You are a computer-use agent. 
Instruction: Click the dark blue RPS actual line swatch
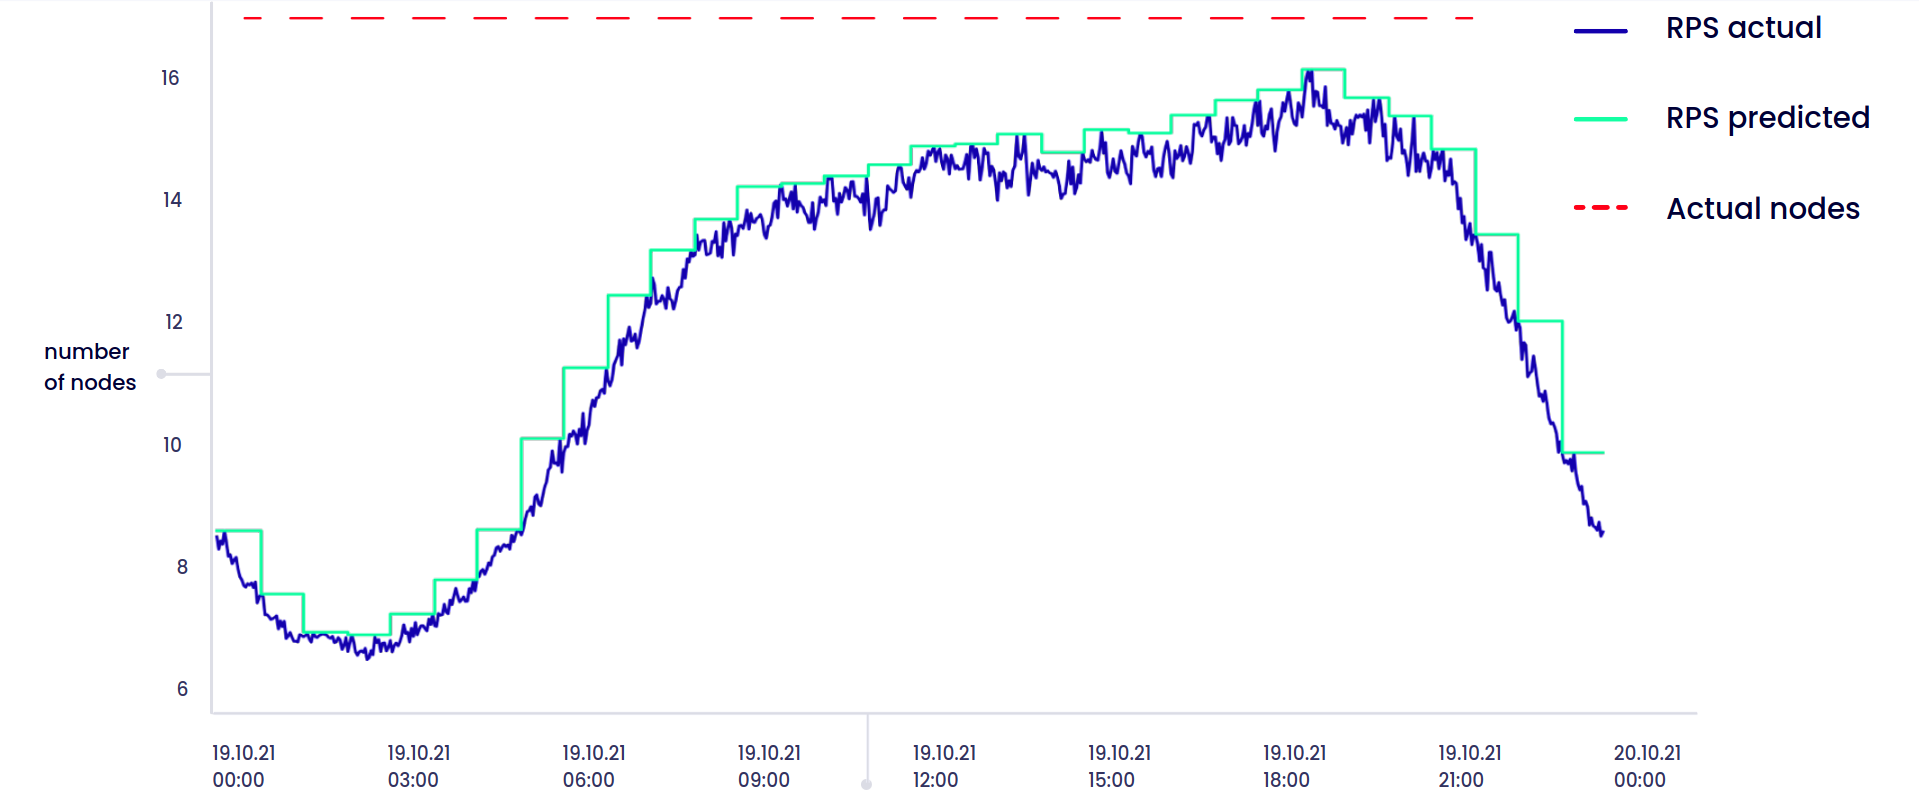pyautogui.click(x=1601, y=31)
